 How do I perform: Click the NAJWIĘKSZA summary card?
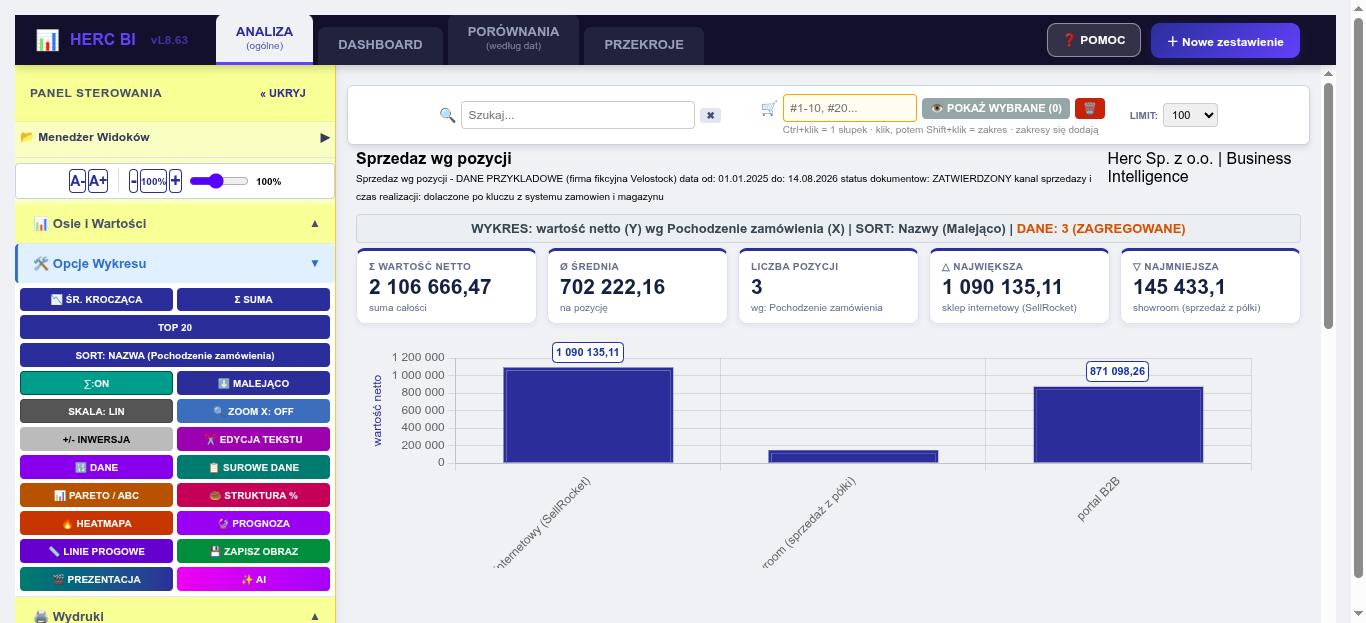tap(1019, 286)
